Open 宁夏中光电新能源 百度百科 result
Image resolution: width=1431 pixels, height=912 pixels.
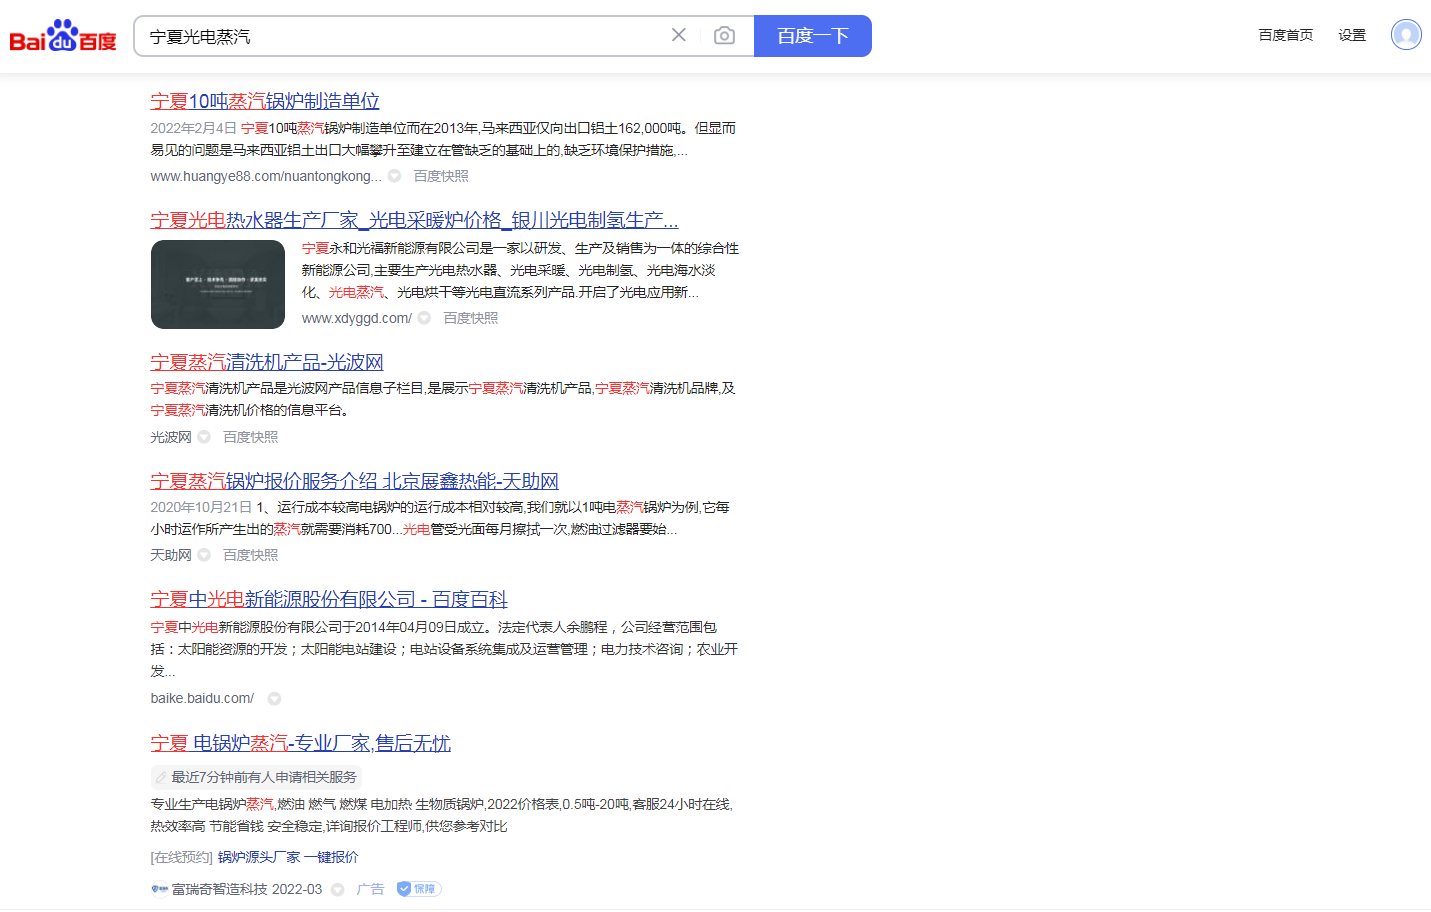click(329, 599)
